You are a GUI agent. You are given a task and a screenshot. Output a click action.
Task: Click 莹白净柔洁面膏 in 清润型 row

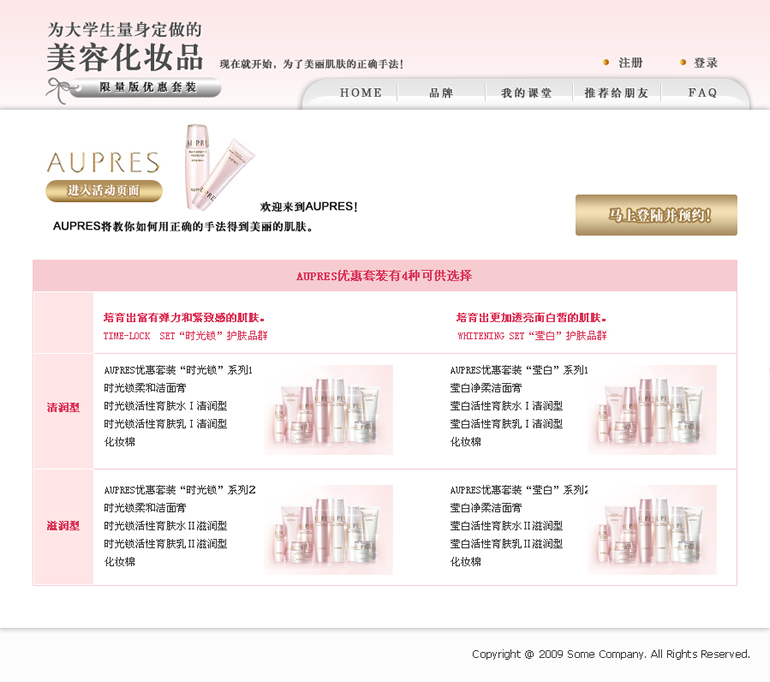[x=486, y=388]
